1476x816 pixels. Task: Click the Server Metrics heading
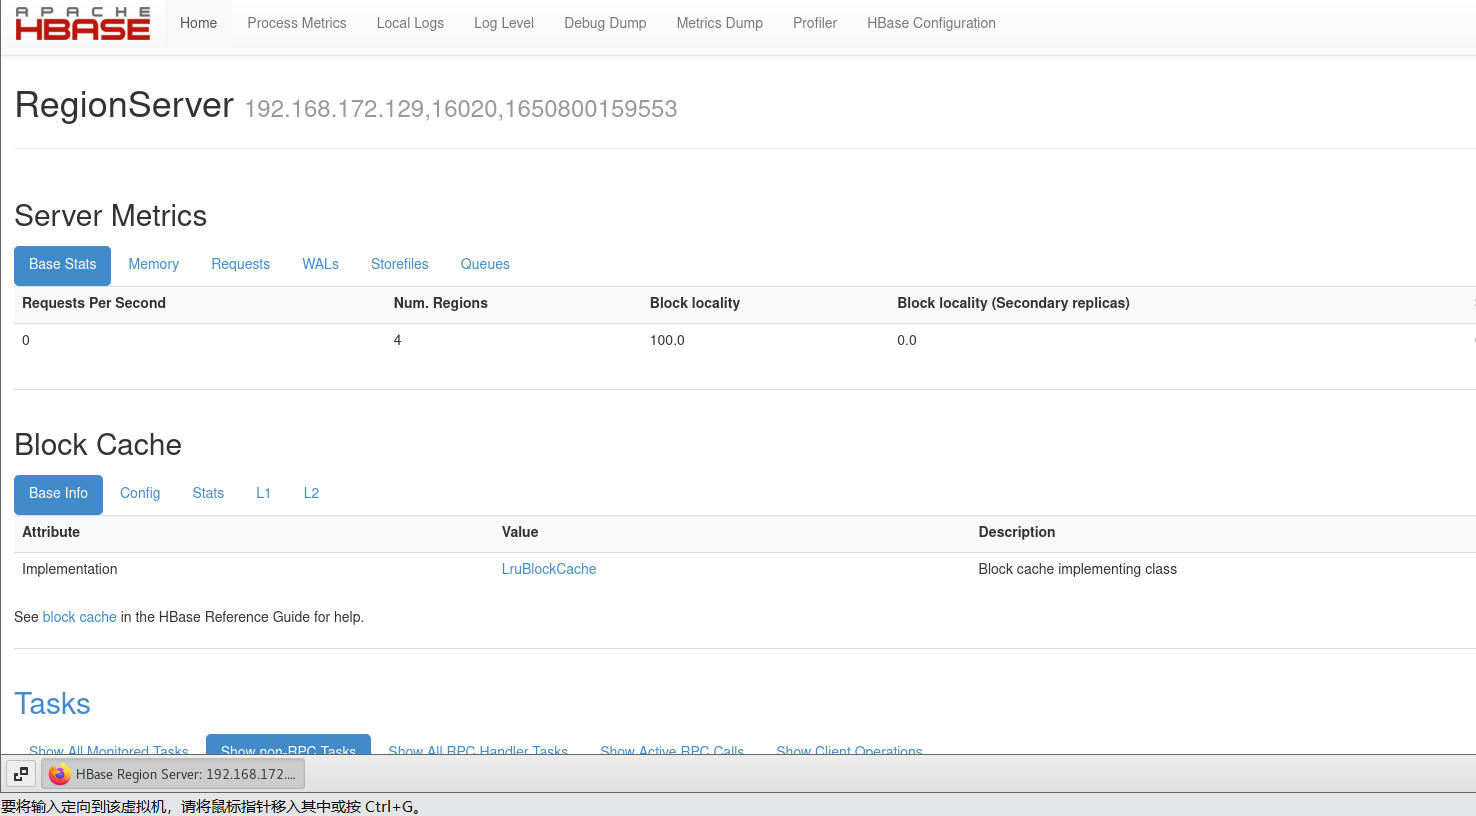click(111, 216)
